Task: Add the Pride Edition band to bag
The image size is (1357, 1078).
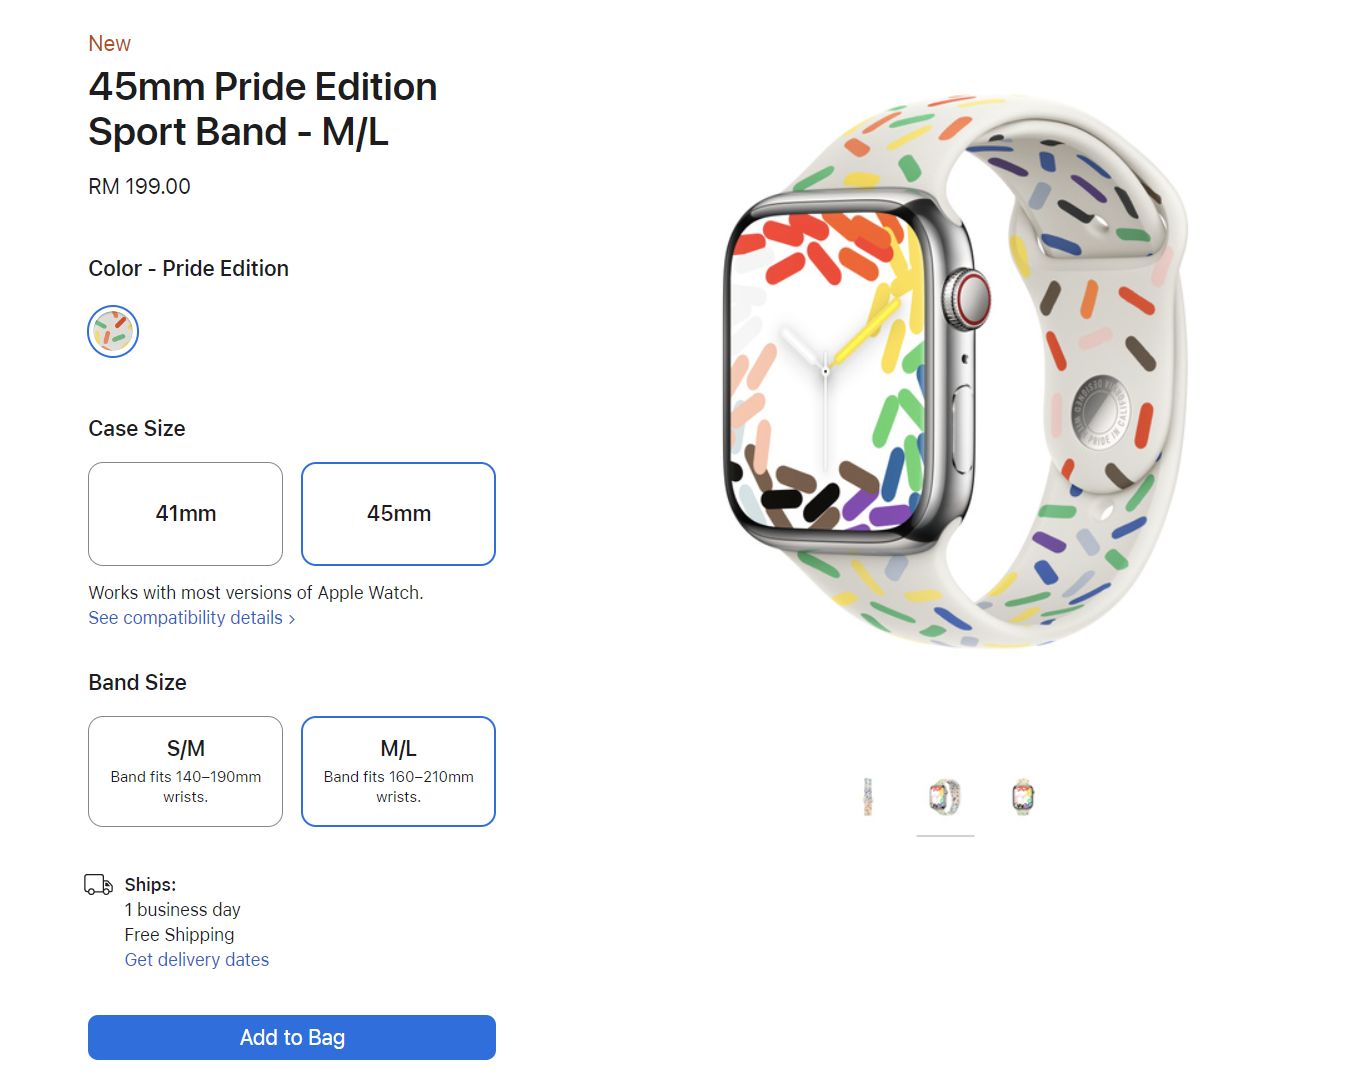Action: pyautogui.click(x=291, y=1037)
